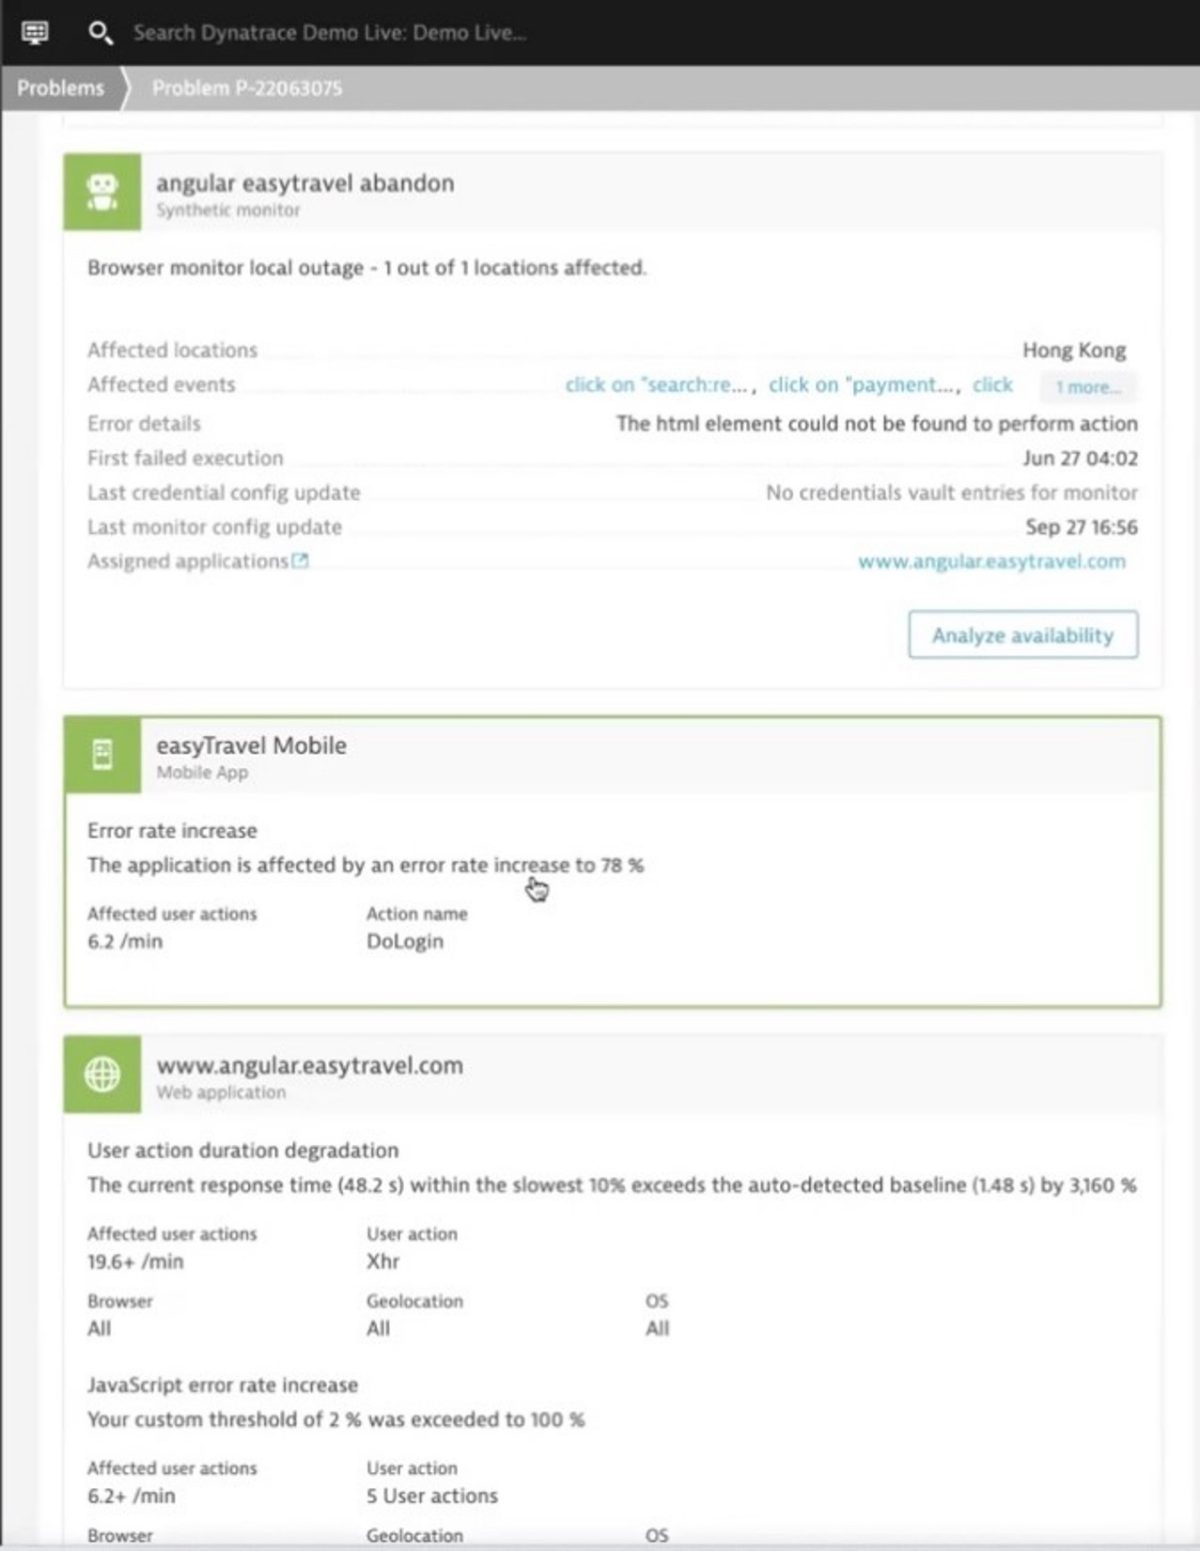Click the external-link icon beside Assigned applications
This screenshot has width=1200, height=1551.
299,559
